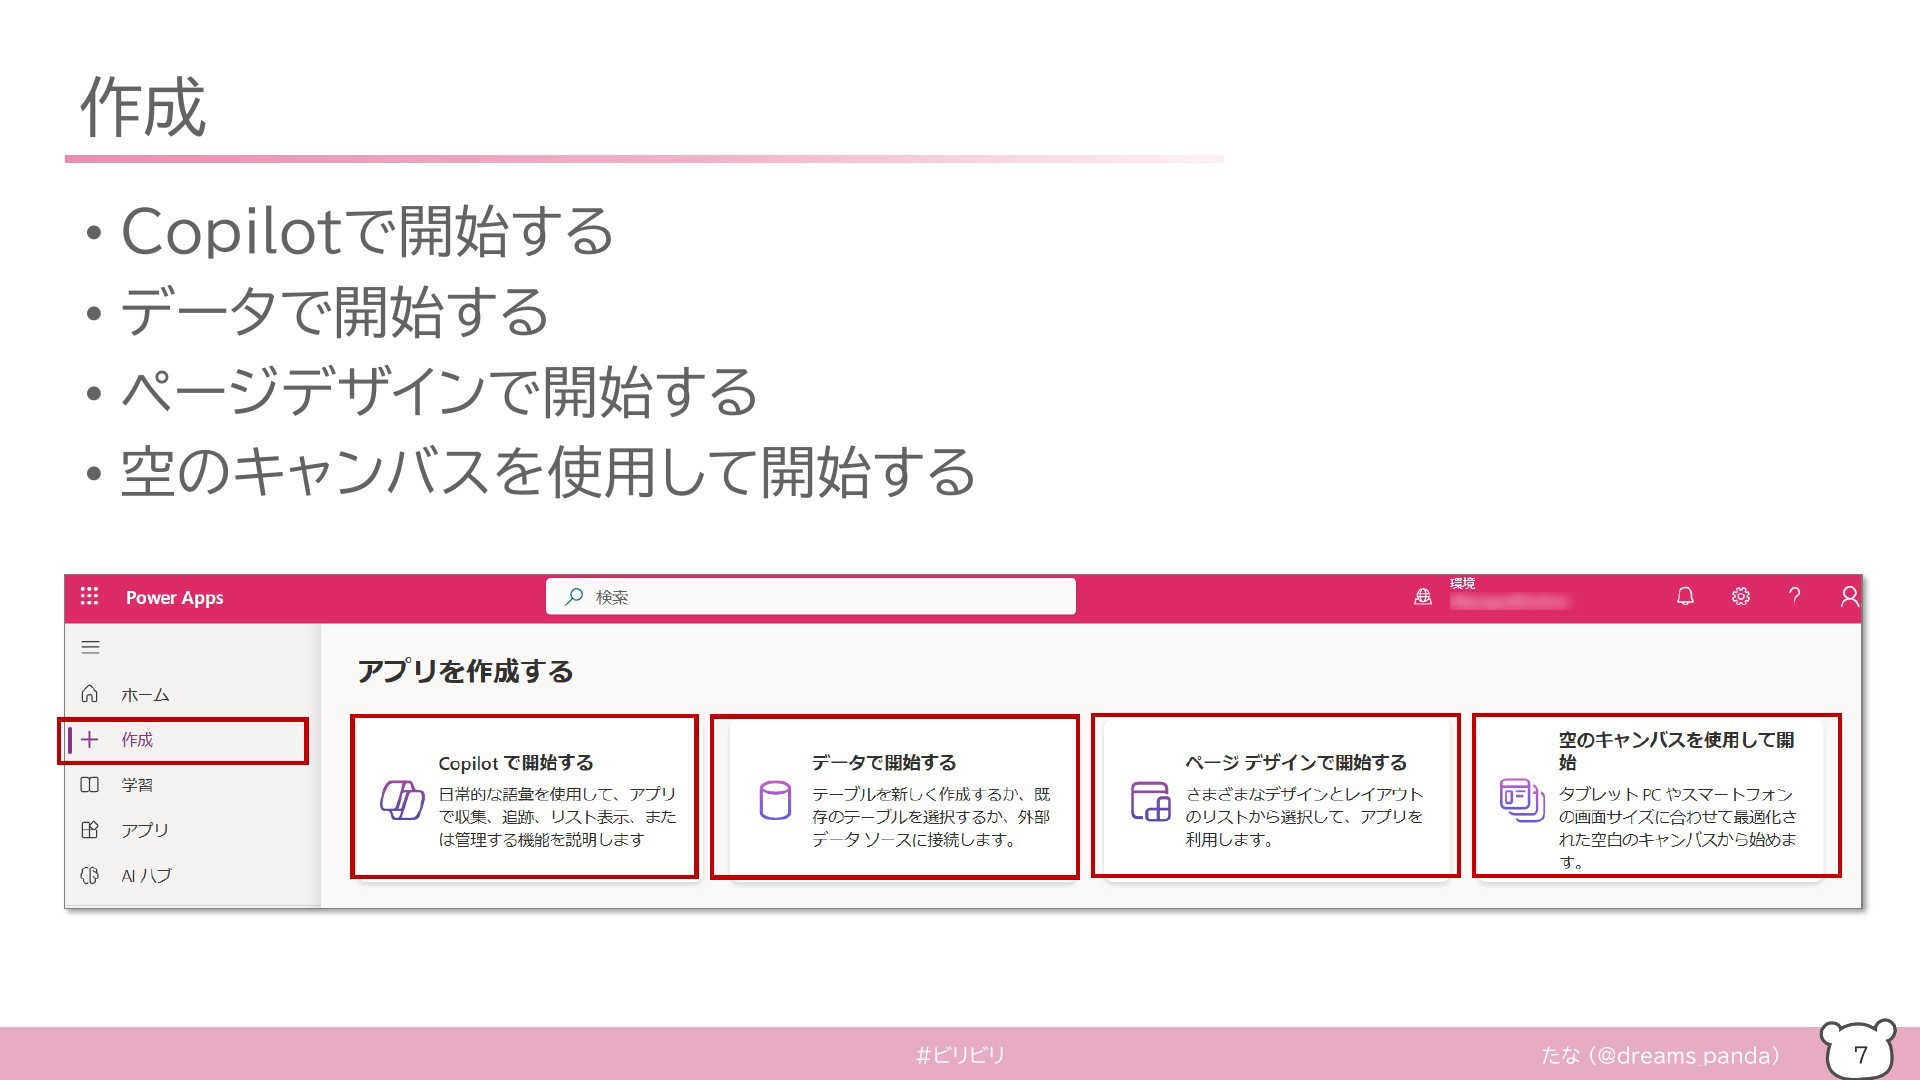Click the database cylinder icon
This screenshot has height=1080, width=1920.
pos(775,801)
